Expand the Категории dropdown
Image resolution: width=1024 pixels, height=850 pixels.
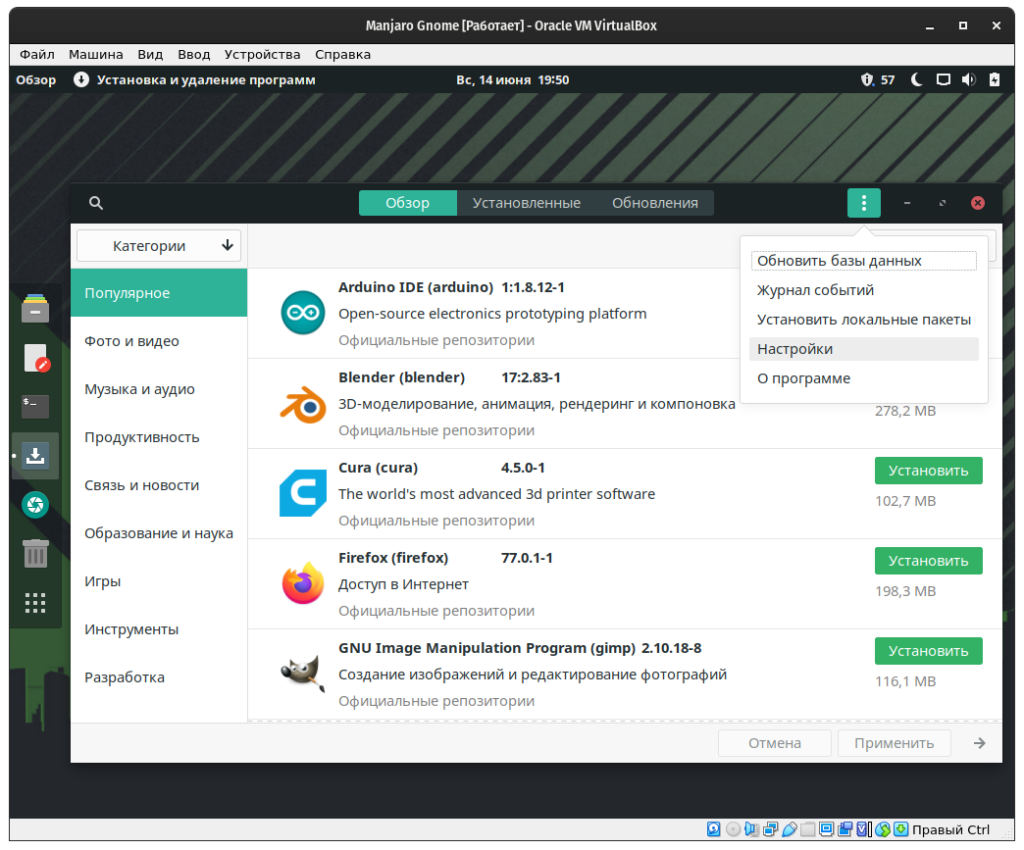(159, 245)
